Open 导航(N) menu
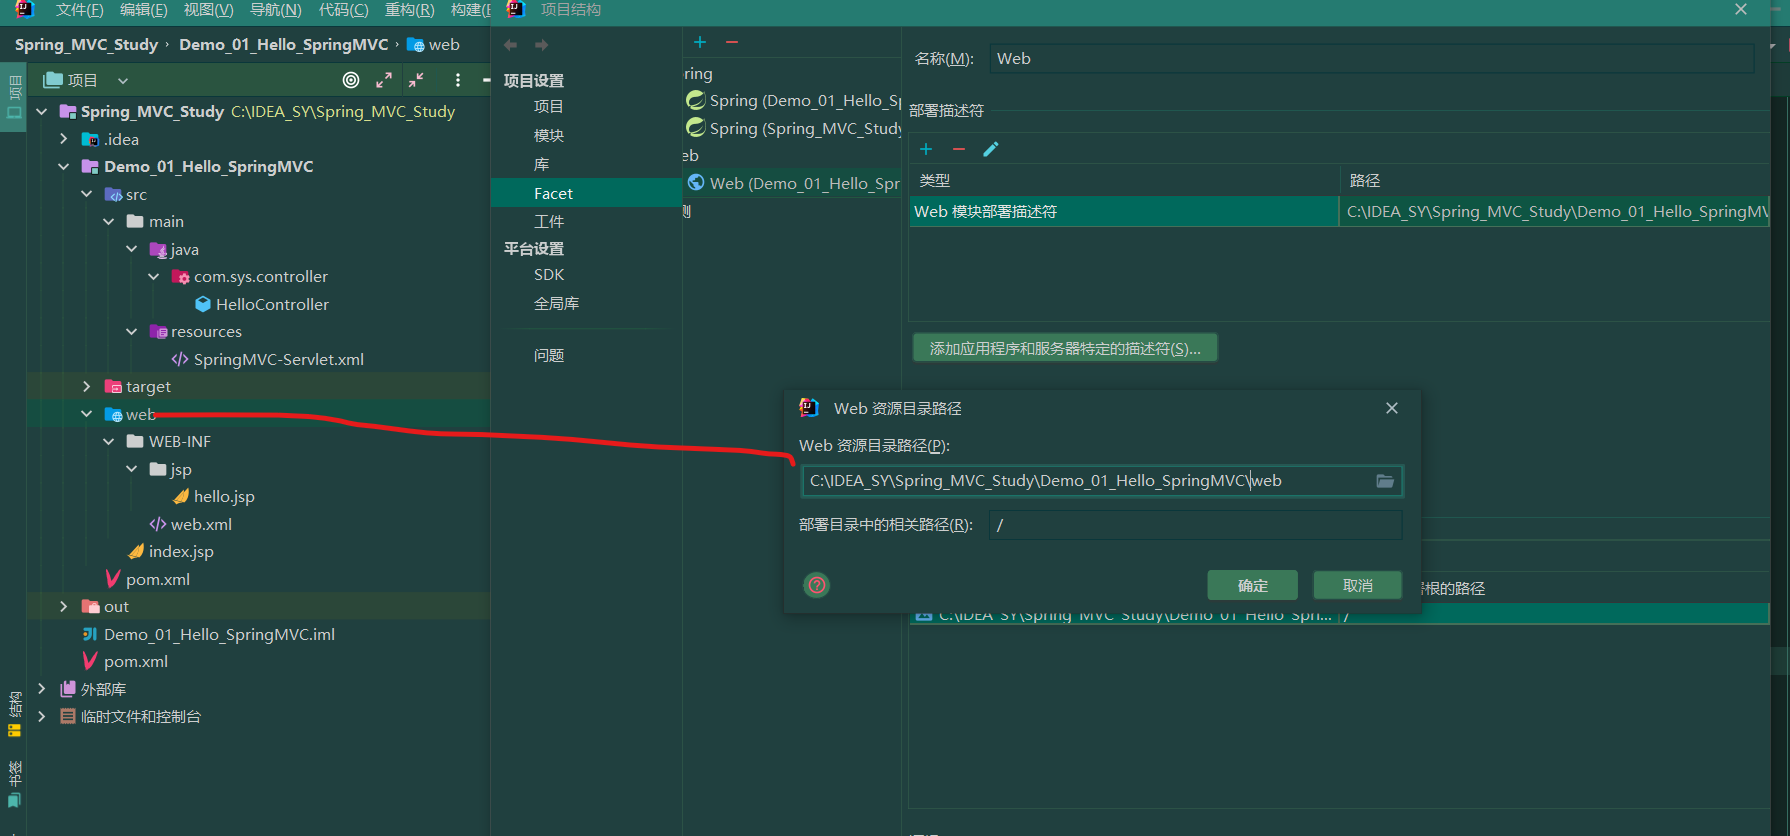 tap(275, 9)
